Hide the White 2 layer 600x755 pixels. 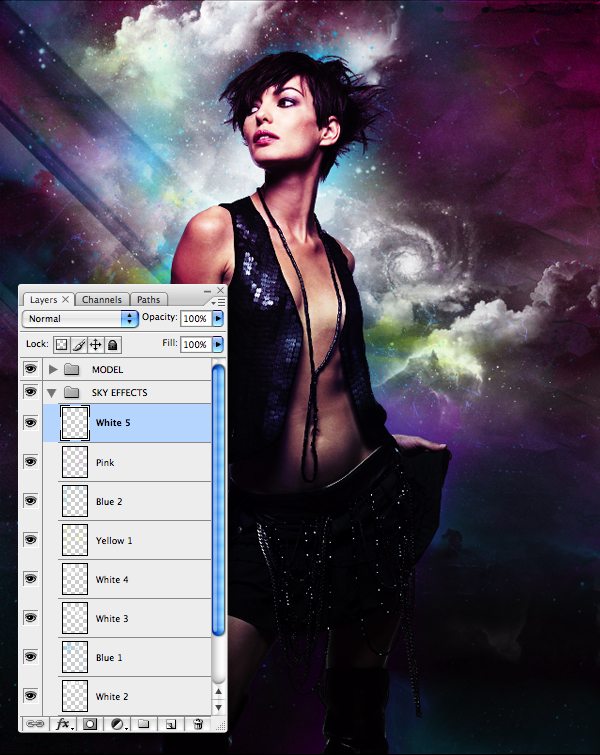(x=31, y=696)
